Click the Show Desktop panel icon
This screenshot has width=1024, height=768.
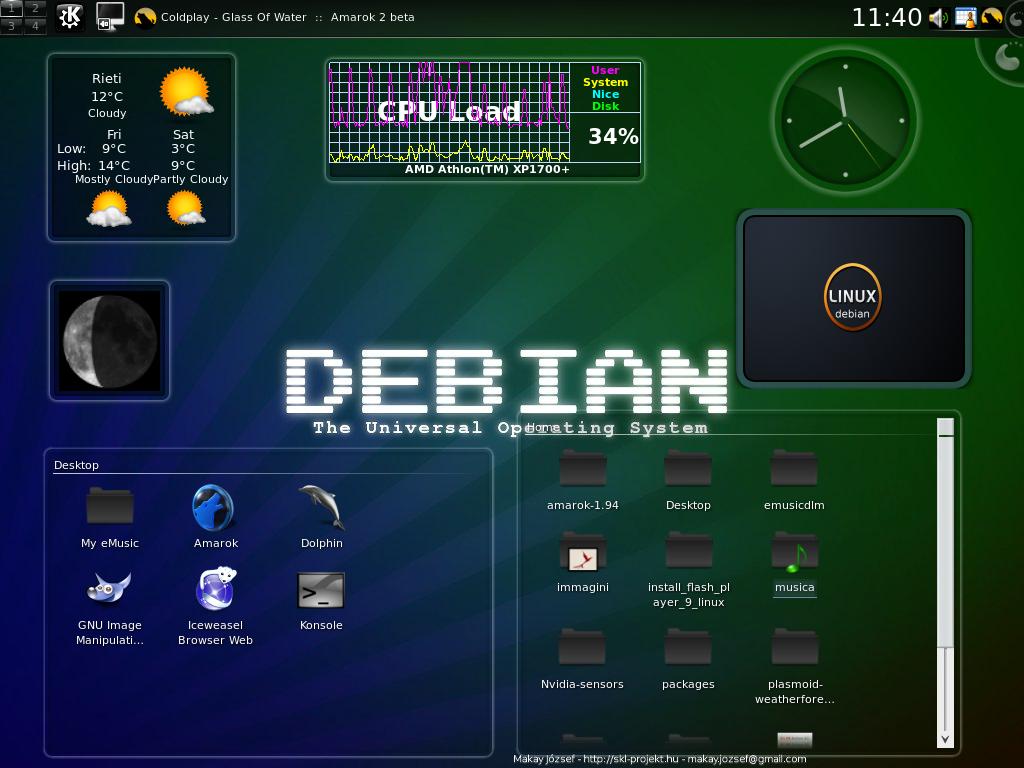click(x=109, y=16)
